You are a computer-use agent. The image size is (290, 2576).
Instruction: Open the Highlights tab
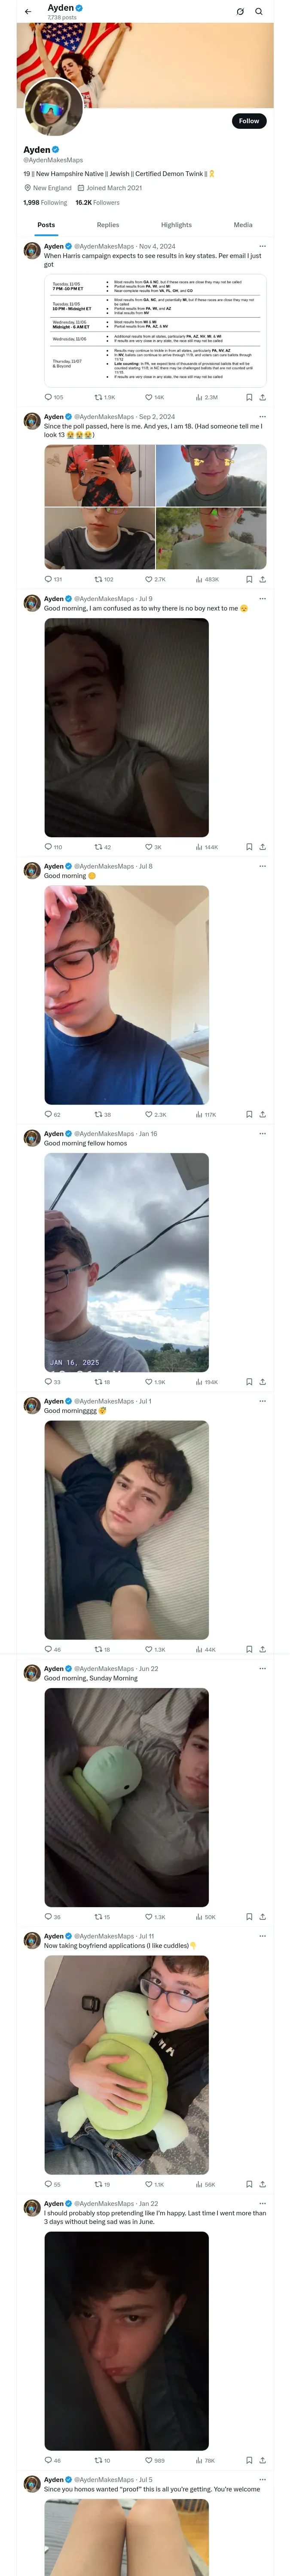(x=176, y=225)
